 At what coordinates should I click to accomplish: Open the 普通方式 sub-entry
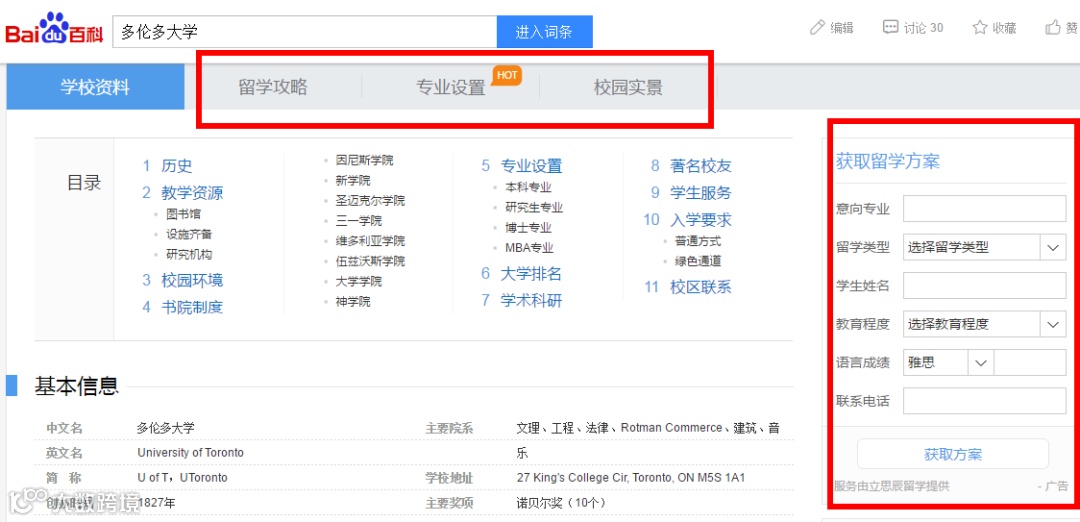pos(698,241)
